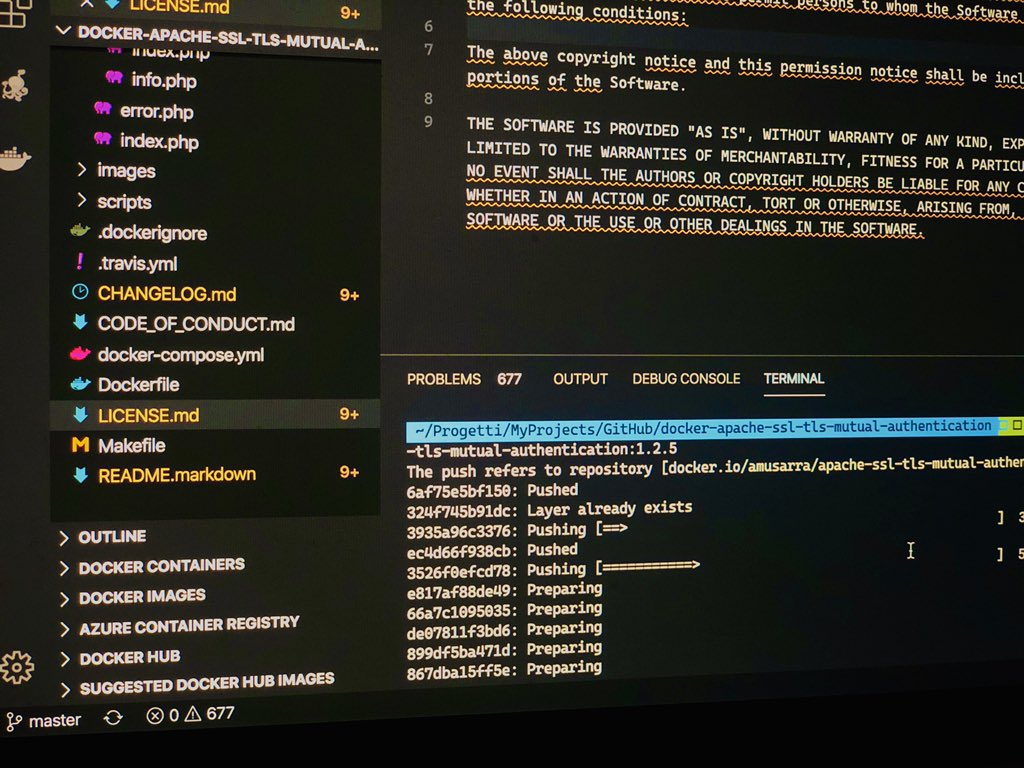Click 'The above copyright notice' text in editor
This screenshot has width=1024, height=768.
pyautogui.click(x=552, y=56)
